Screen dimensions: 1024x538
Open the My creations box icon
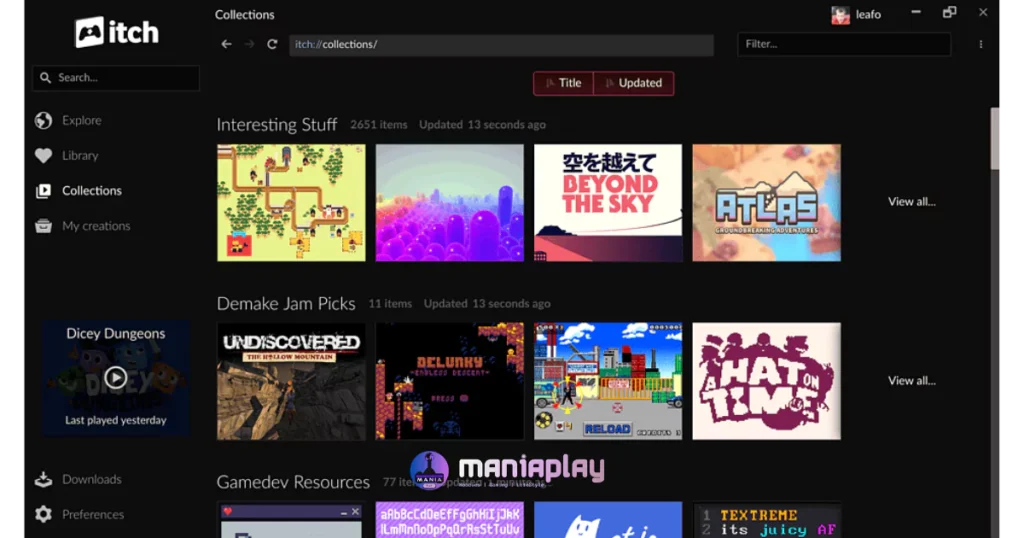tap(44, 226)
